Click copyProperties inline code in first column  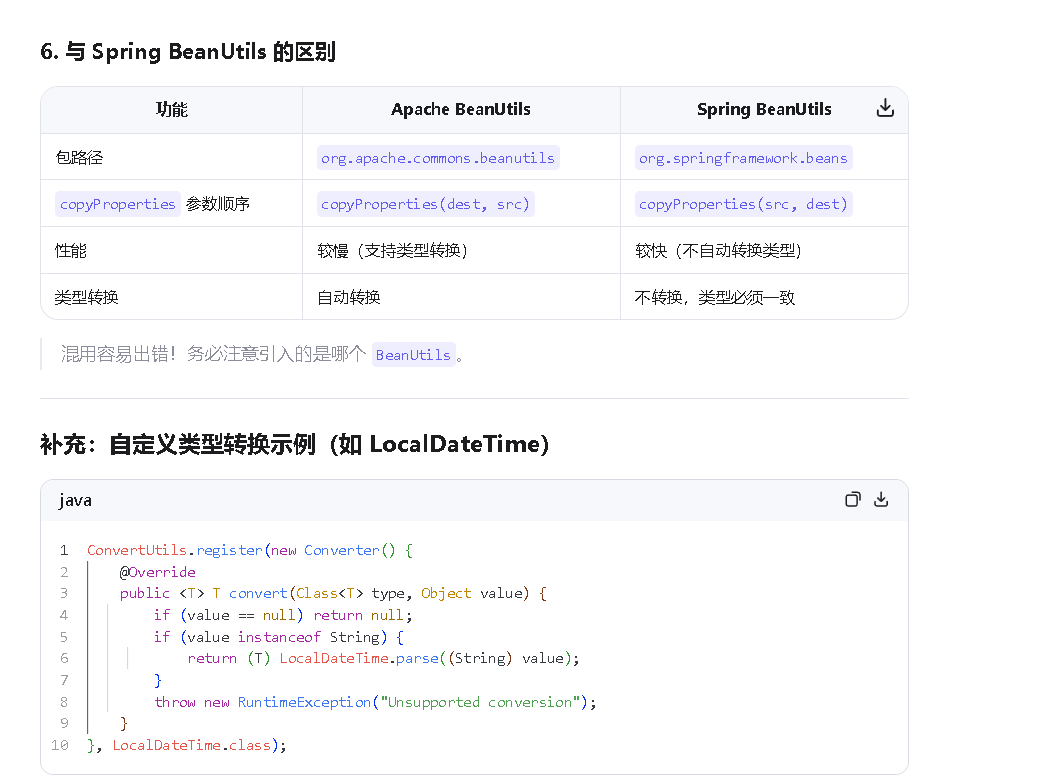point(118,204)
